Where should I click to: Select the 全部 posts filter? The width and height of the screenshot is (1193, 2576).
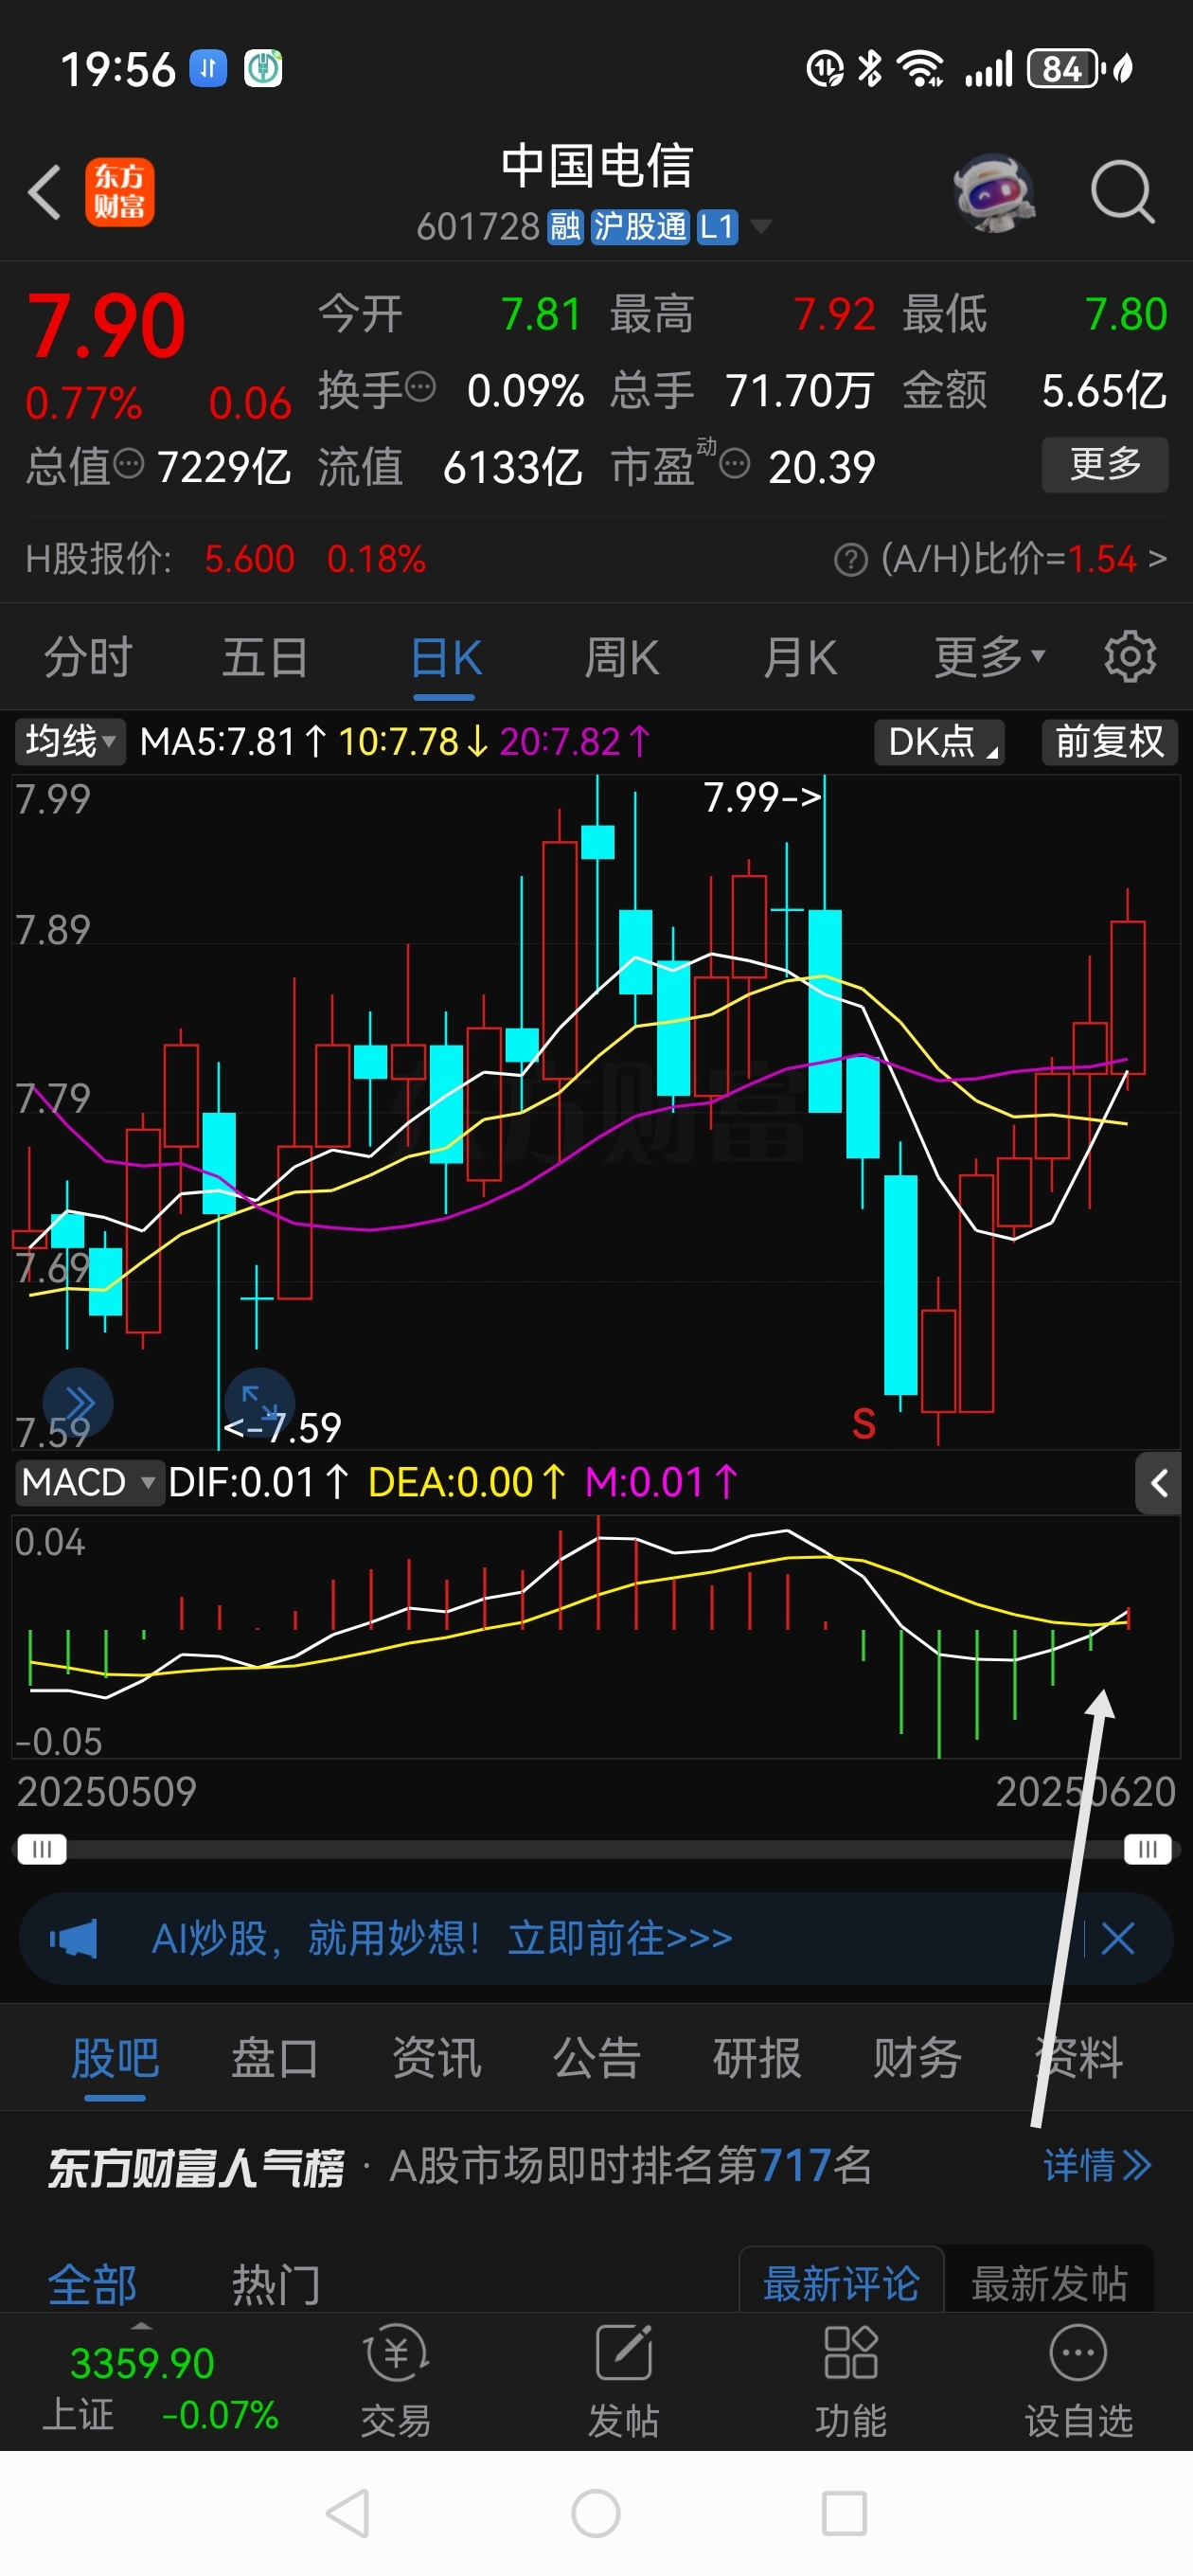92,2284
